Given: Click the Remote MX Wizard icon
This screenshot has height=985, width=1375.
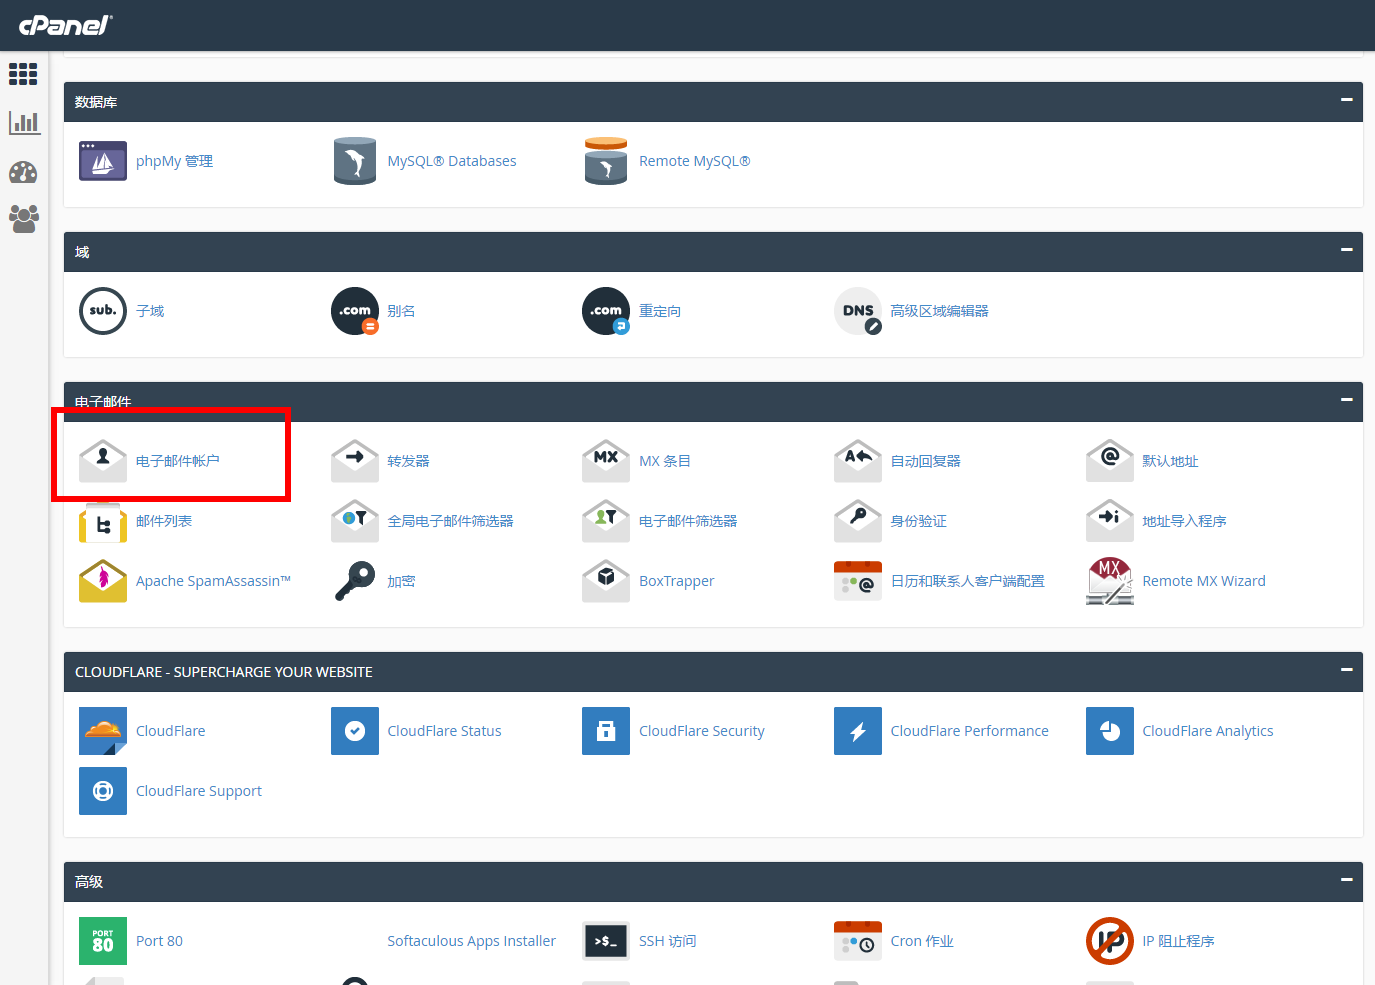Looking at the screenshot, I should click(1110, 581).
